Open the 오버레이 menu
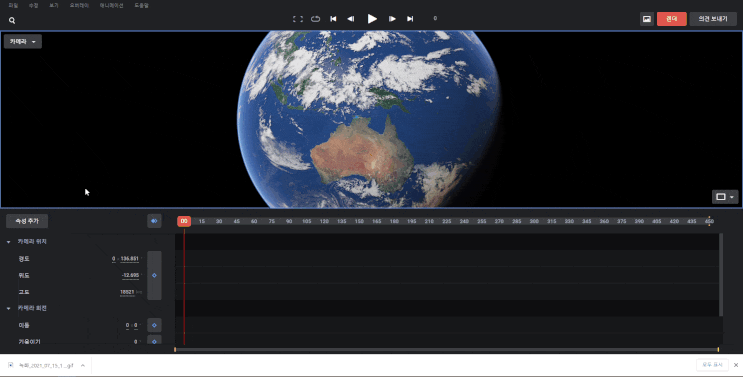Screen dimensions: 743x377 79,6
